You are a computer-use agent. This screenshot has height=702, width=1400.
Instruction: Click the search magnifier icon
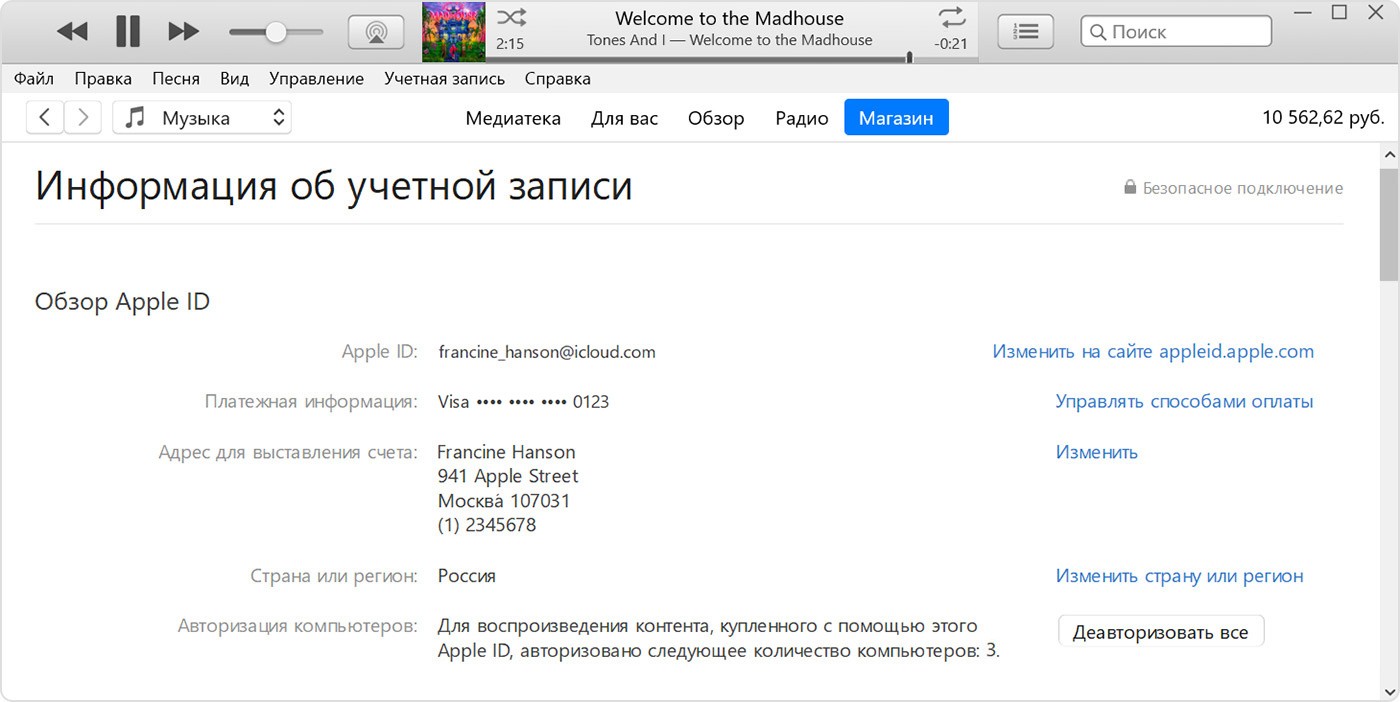pos(1098,32)
